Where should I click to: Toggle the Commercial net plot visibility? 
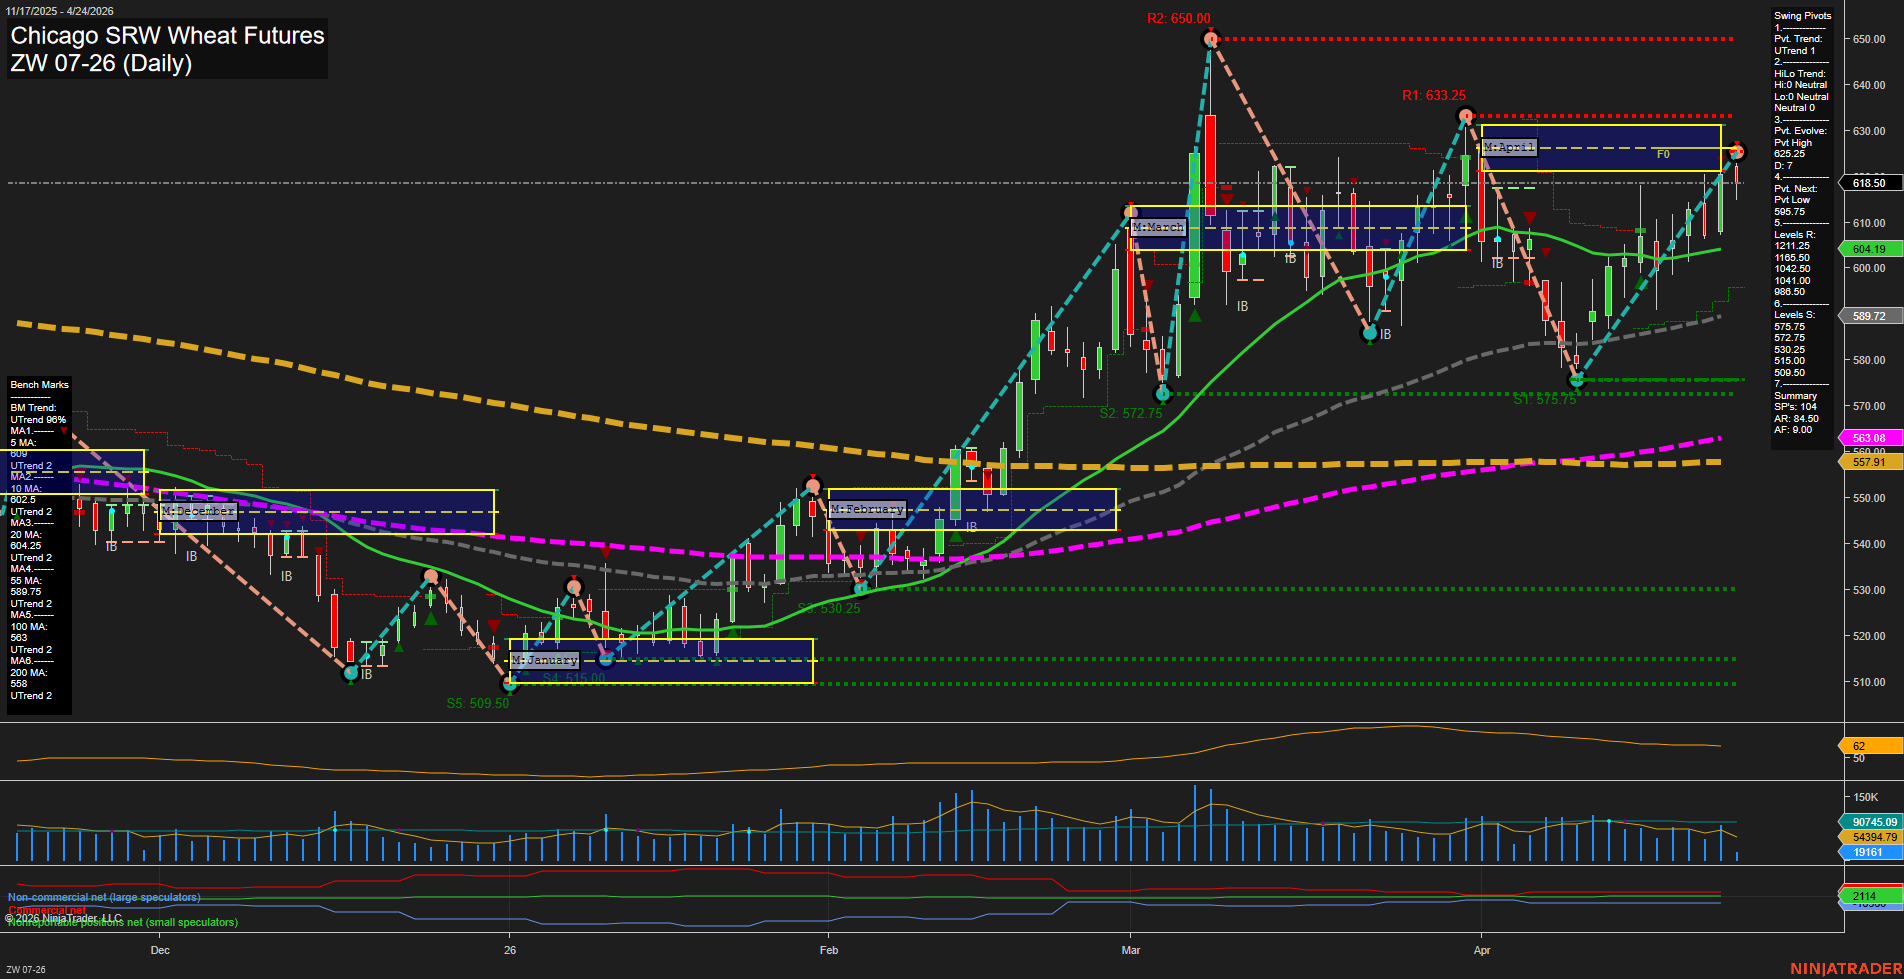point(47,911)
